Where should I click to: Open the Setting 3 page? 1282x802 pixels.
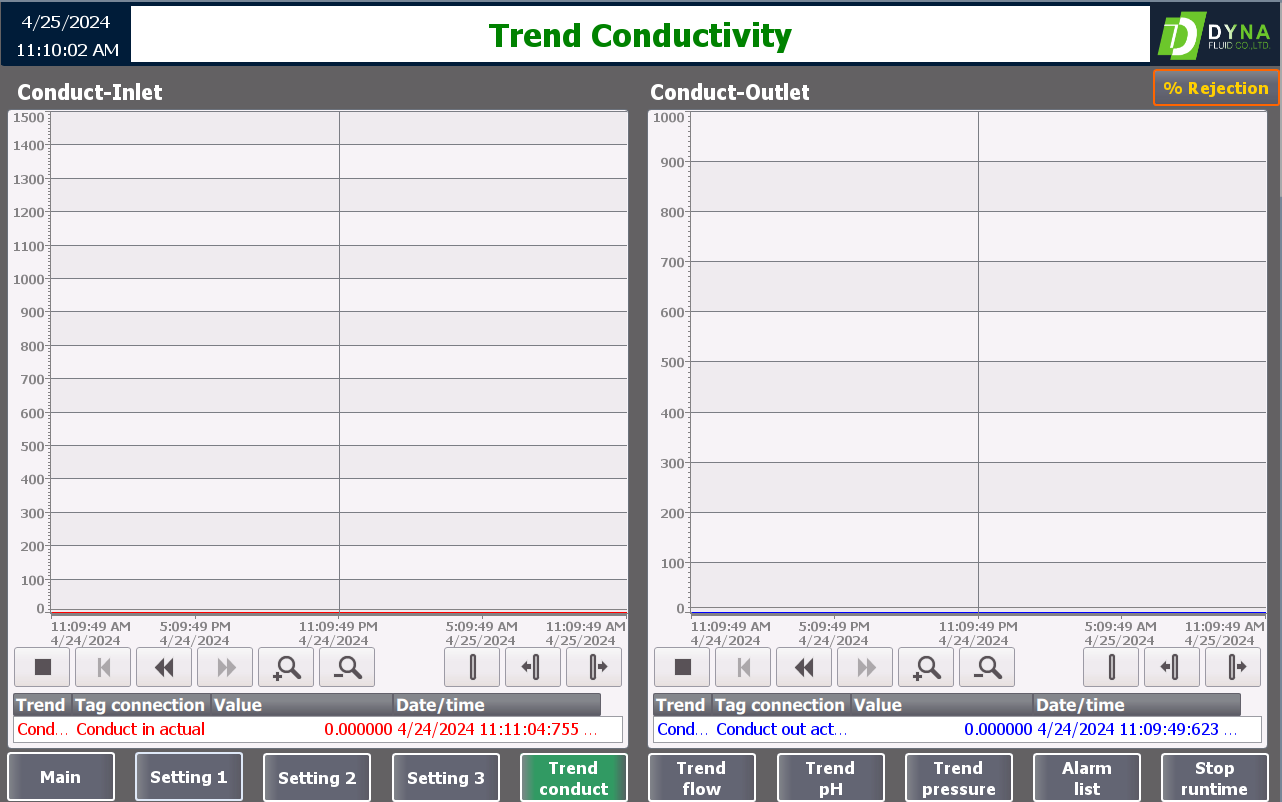[x=446, y=777]
